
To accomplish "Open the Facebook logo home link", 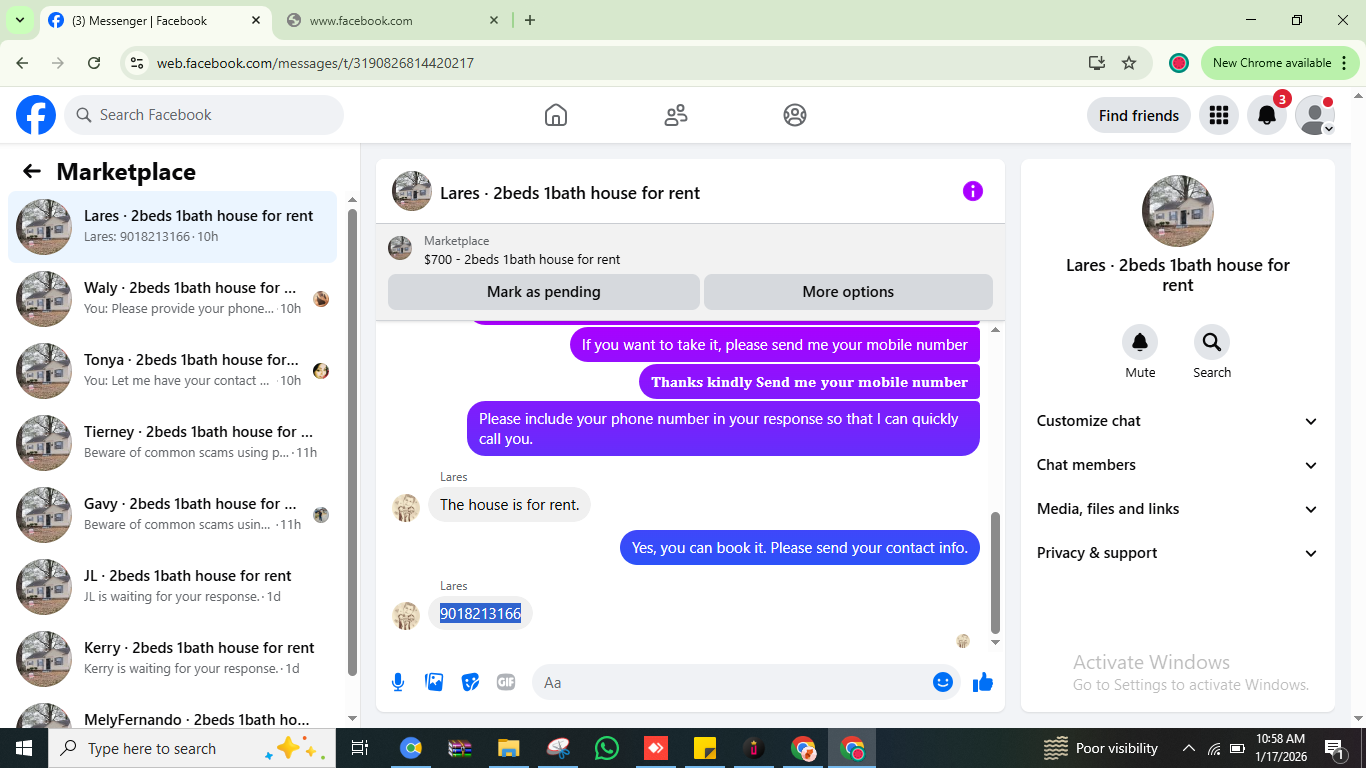I will point(36,115).
